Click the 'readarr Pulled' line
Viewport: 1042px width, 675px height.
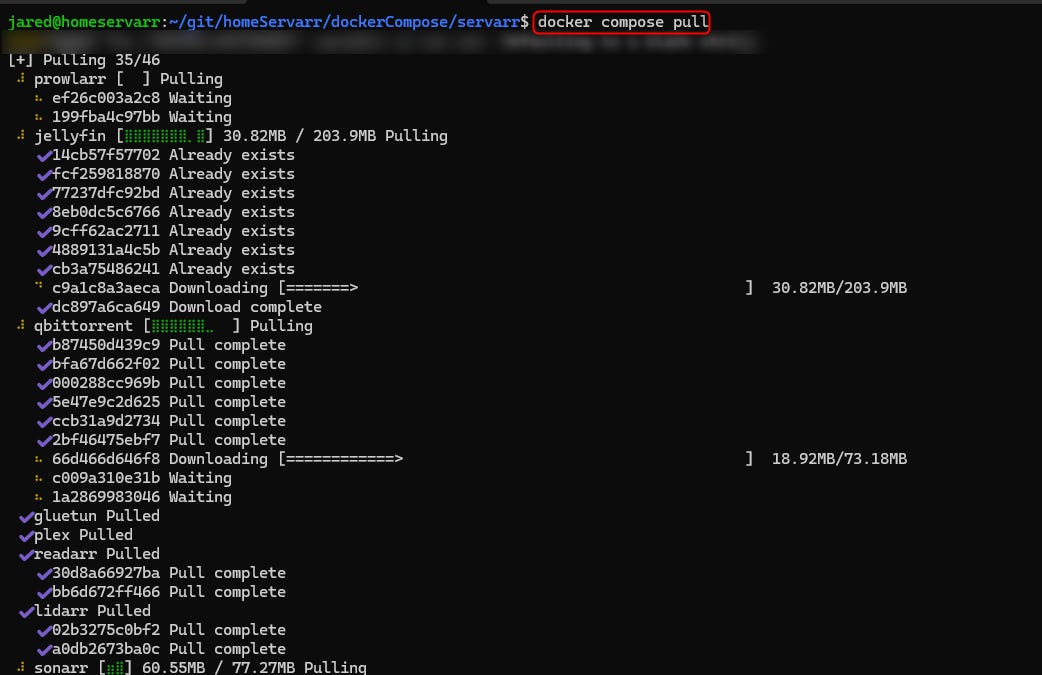96,553
